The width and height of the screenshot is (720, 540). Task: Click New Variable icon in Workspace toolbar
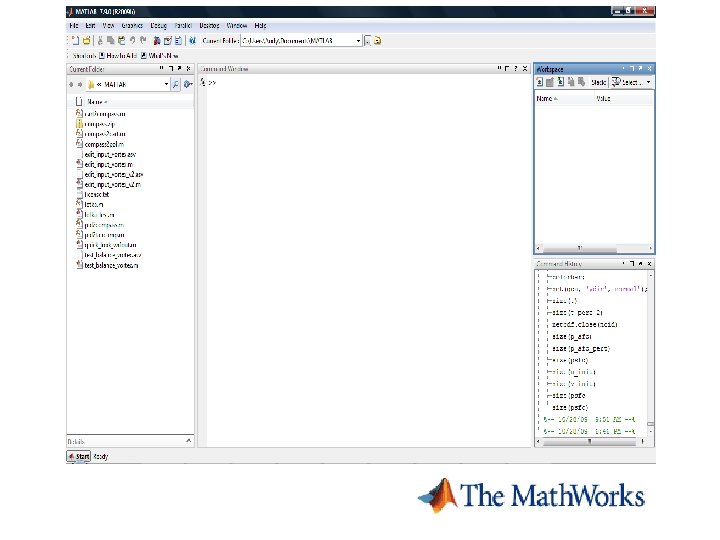coord(540,82)
